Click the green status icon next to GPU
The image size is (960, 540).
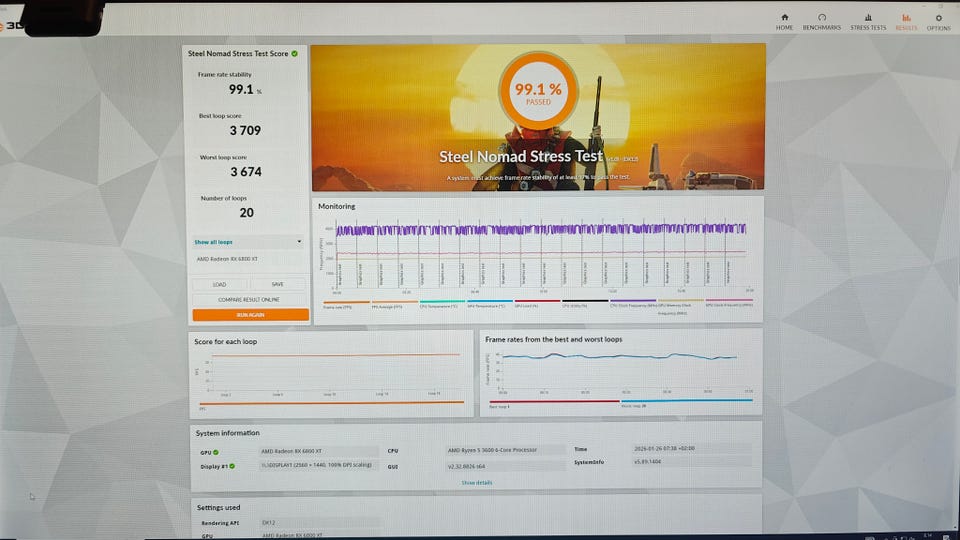(x=216, y=452)
